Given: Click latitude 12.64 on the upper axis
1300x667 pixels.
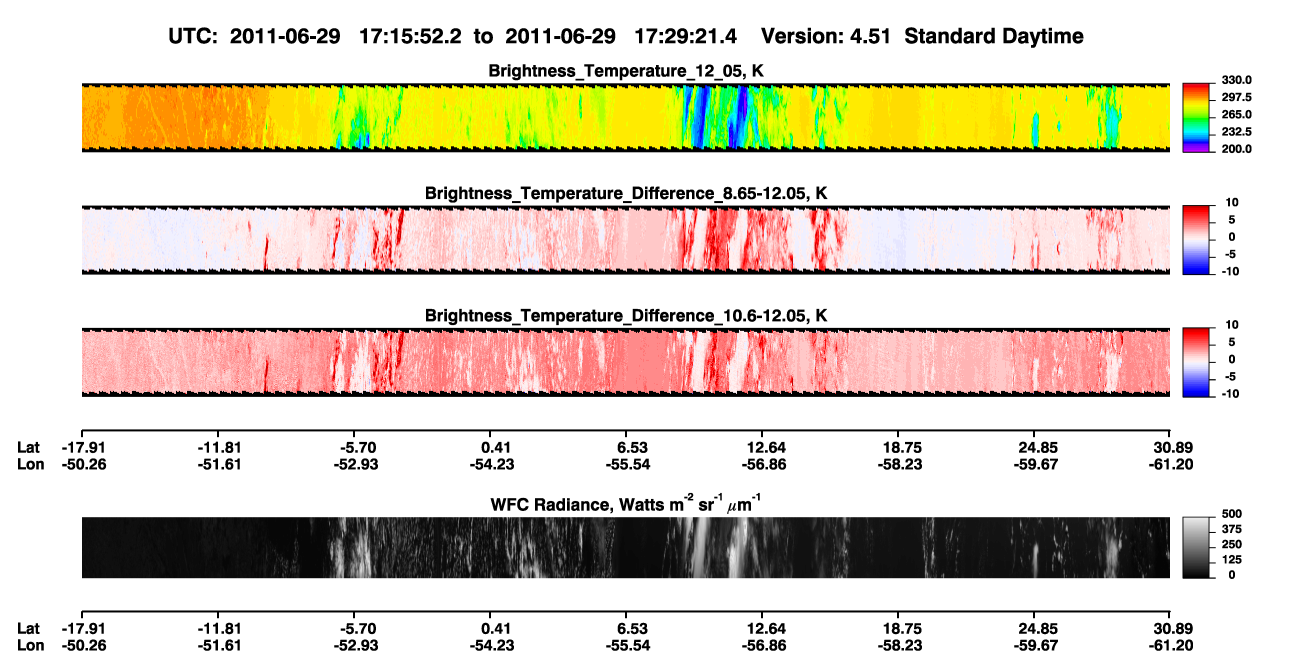Looking at the screenshot, I should click(x=763, y=448).
